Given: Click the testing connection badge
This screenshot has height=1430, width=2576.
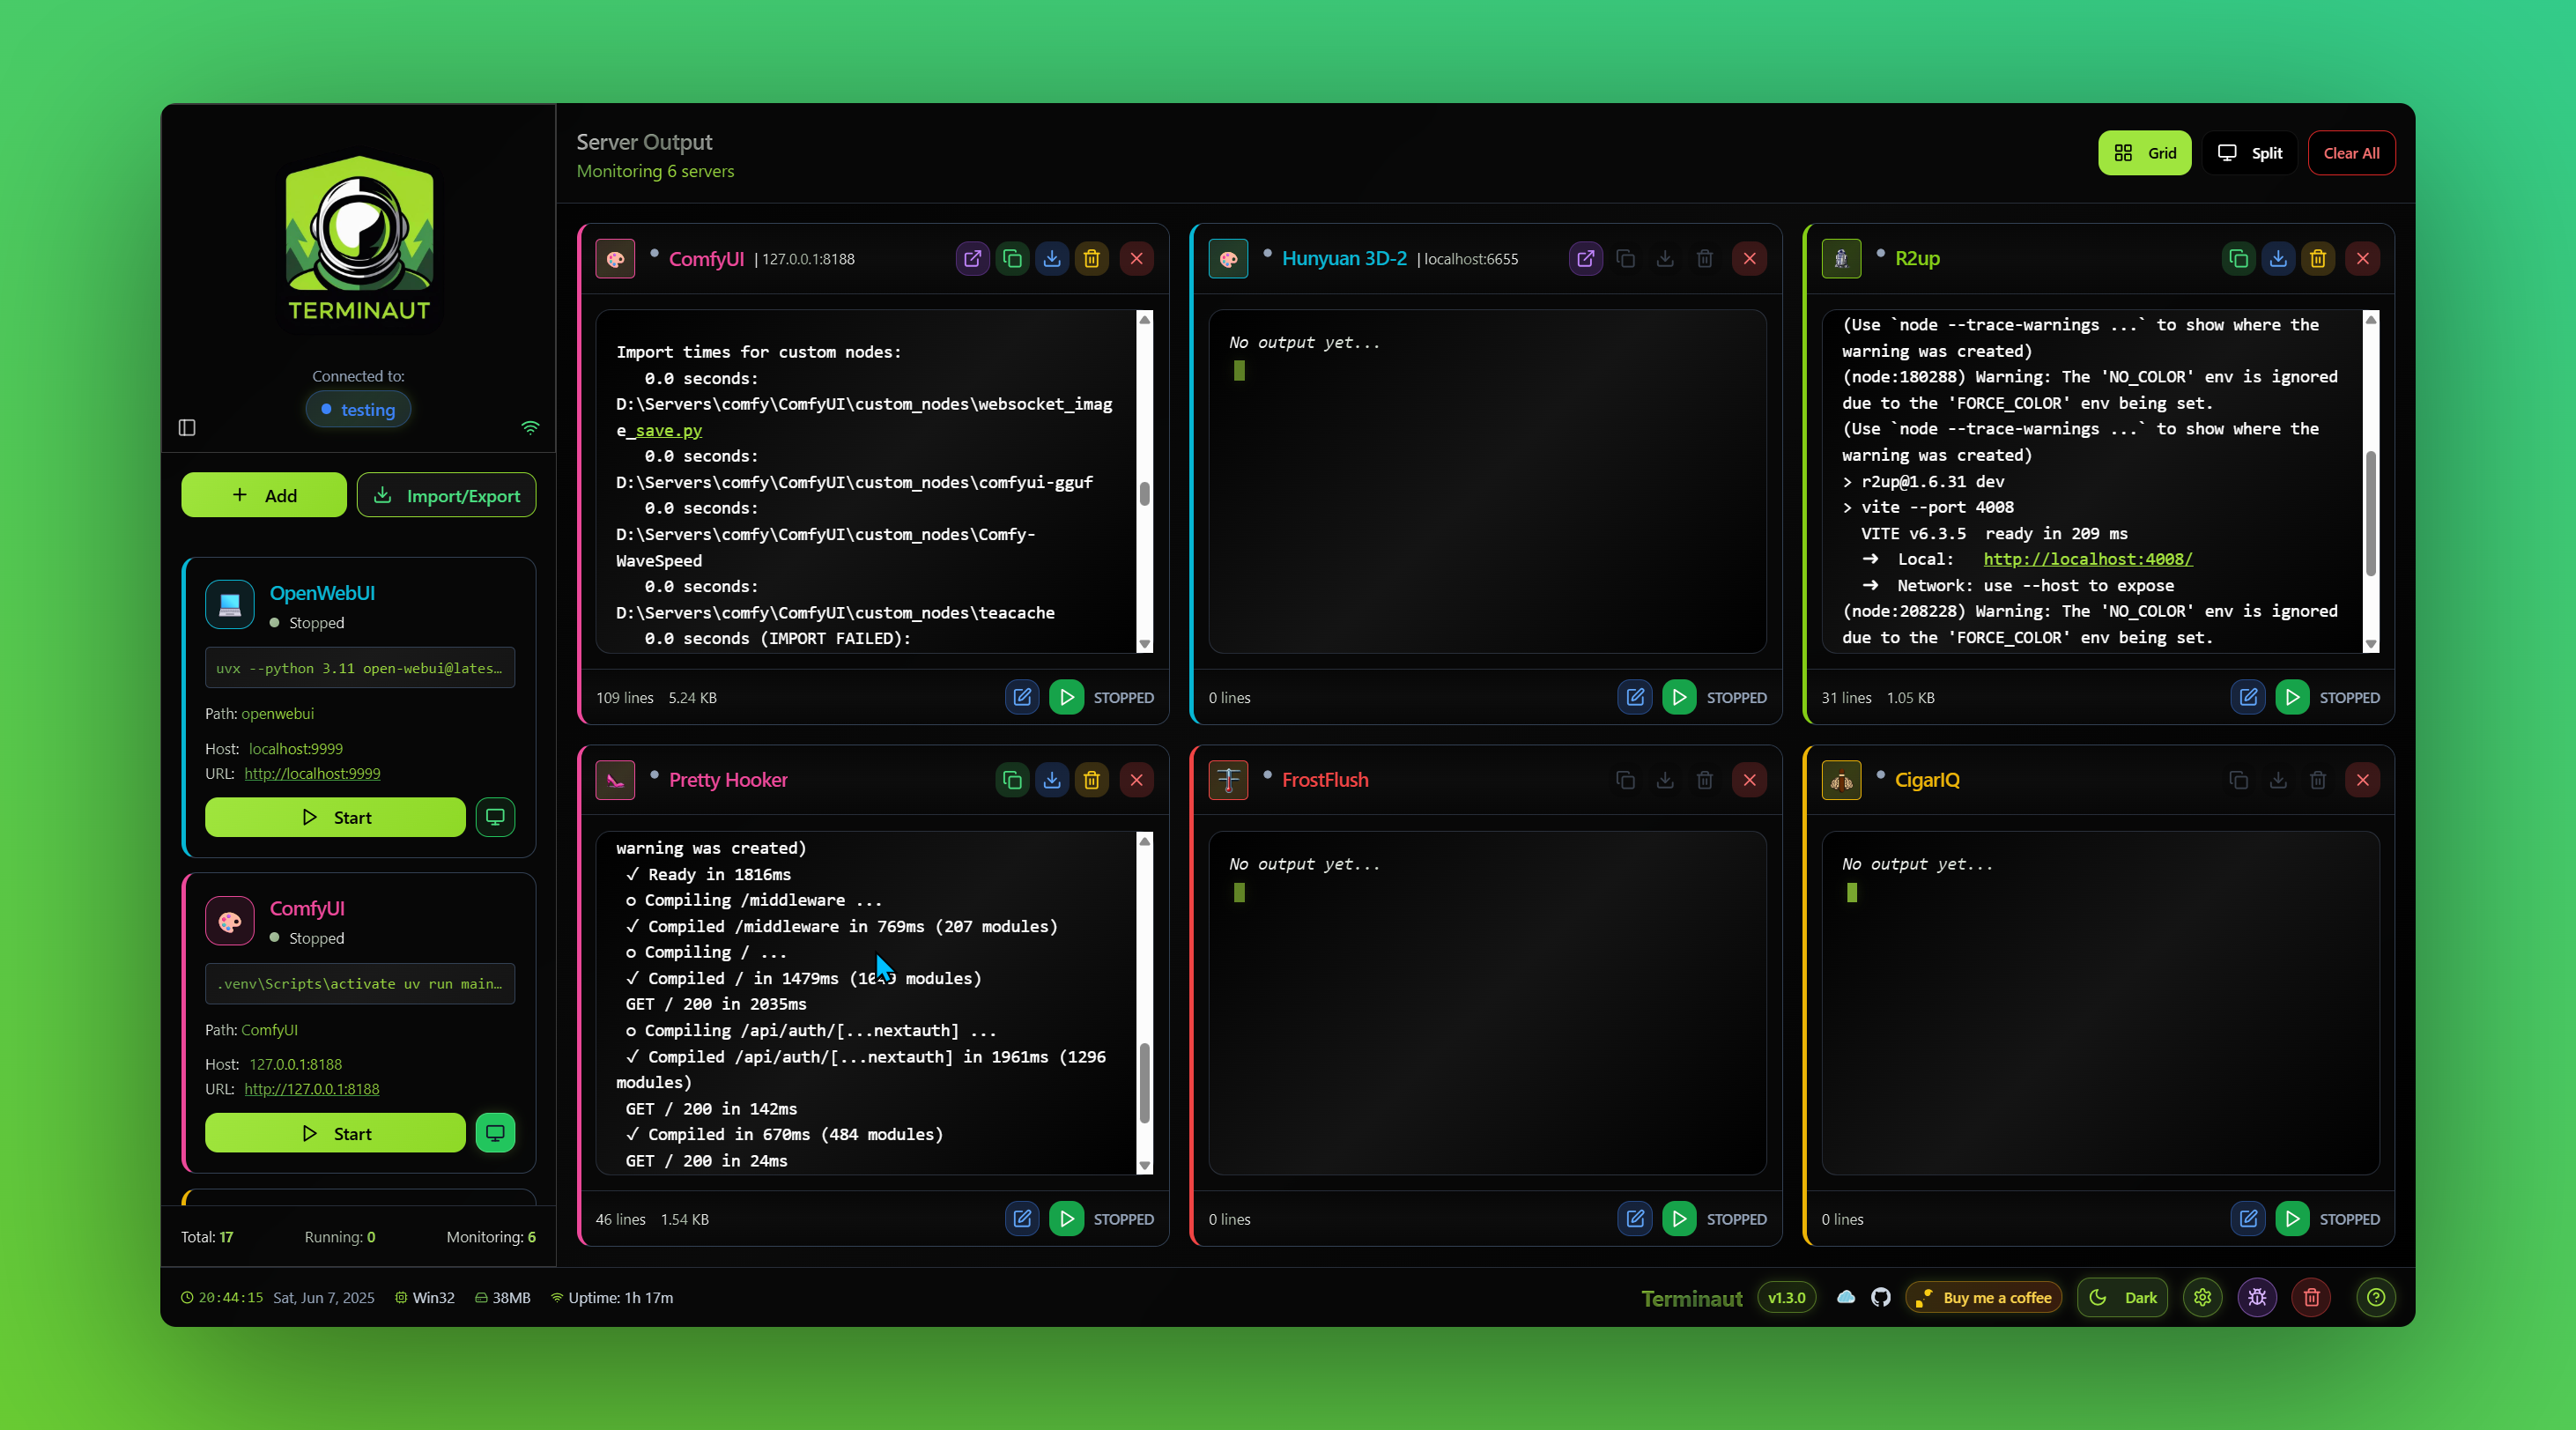Looking at the screenshot, I should tap(358, 410).
